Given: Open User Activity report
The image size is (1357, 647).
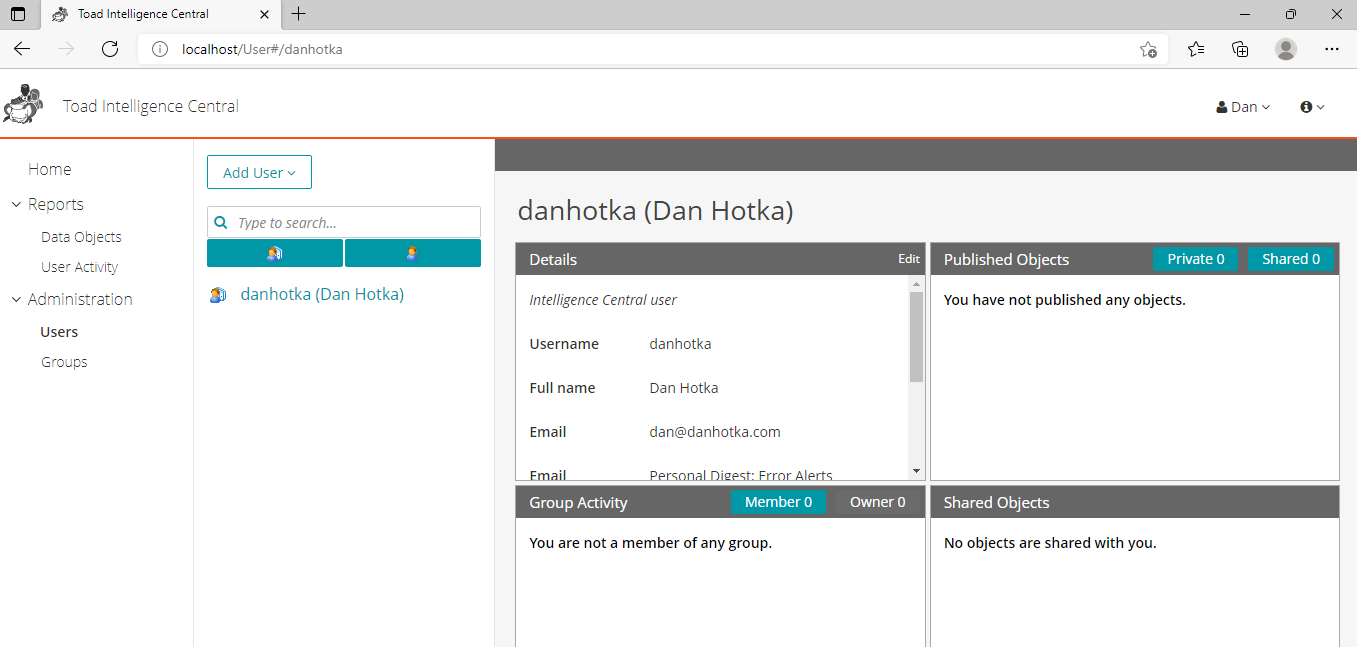Looking at the screenshot, I should 79,267.
